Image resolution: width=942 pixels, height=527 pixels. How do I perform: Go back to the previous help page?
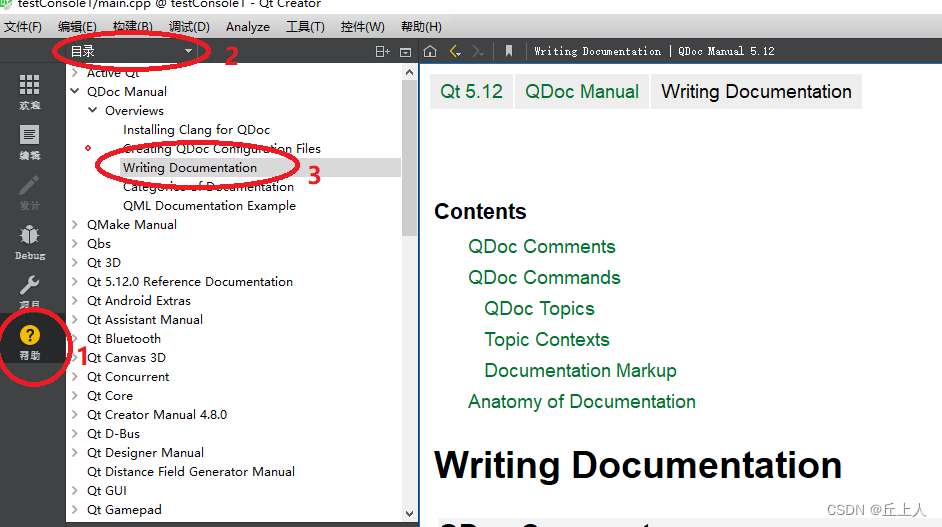pyautogui.click(x=455, y=52)
